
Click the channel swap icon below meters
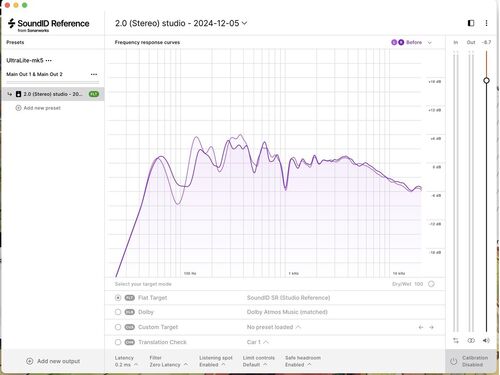[x=456, y=340]
